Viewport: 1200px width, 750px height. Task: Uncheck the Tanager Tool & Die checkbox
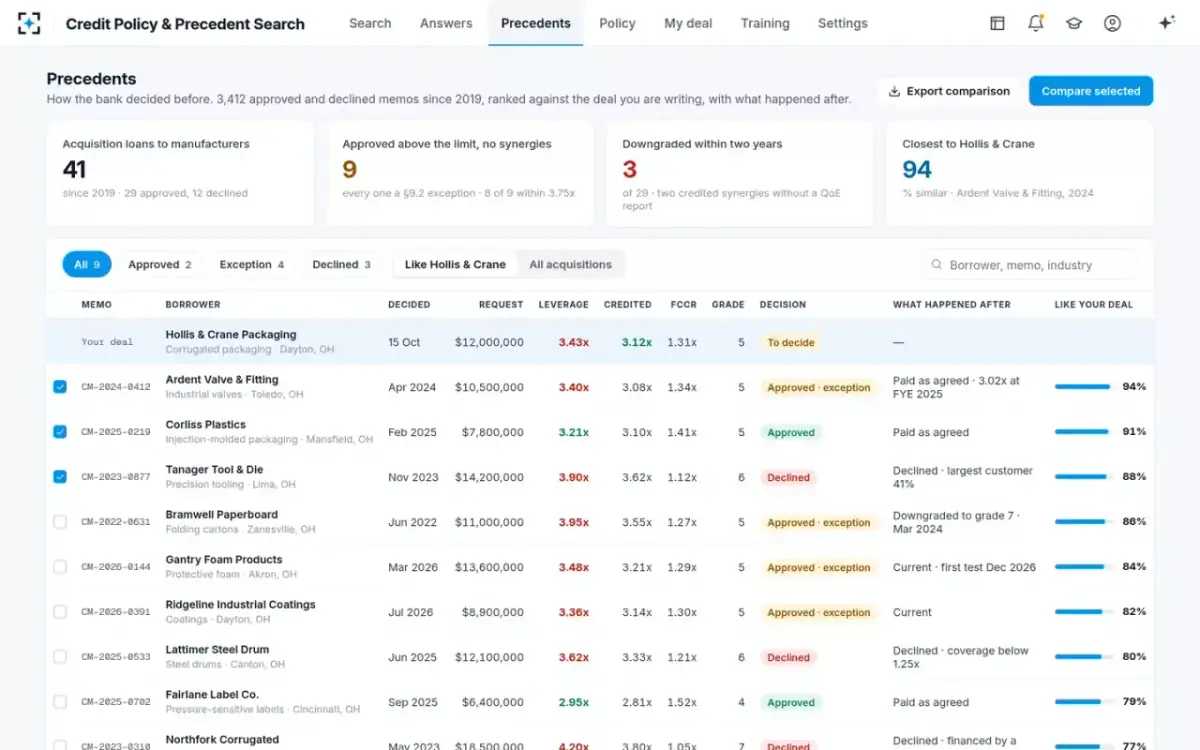[60, 477]
